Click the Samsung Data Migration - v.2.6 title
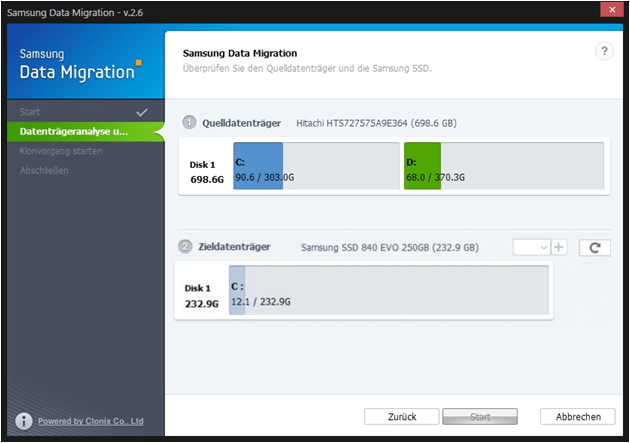This screenshot has width=630, height=443. [75, 12]
